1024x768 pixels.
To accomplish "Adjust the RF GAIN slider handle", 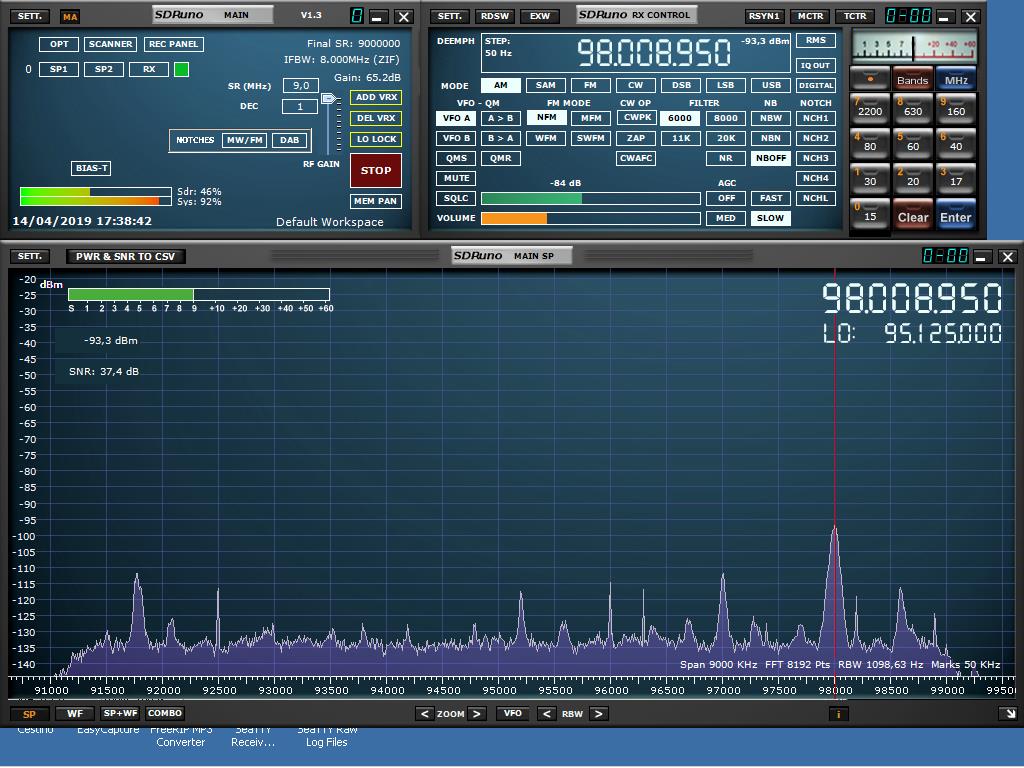I will tap(328, 99).
